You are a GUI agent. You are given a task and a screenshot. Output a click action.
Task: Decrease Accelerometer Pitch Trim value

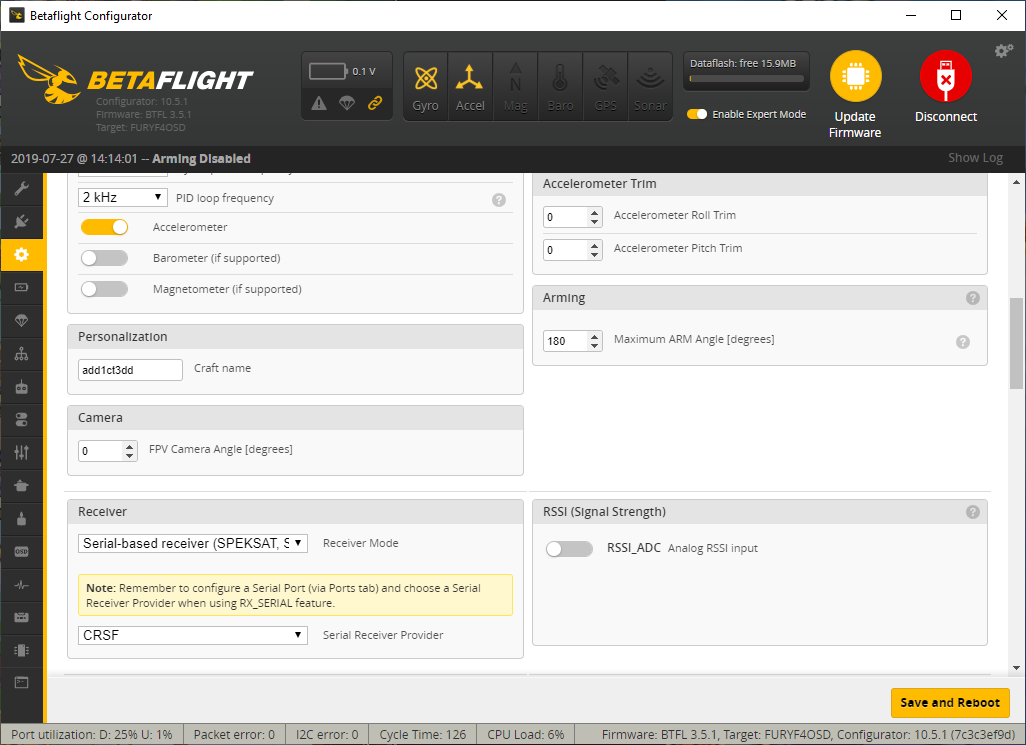[x=594, y=254]
